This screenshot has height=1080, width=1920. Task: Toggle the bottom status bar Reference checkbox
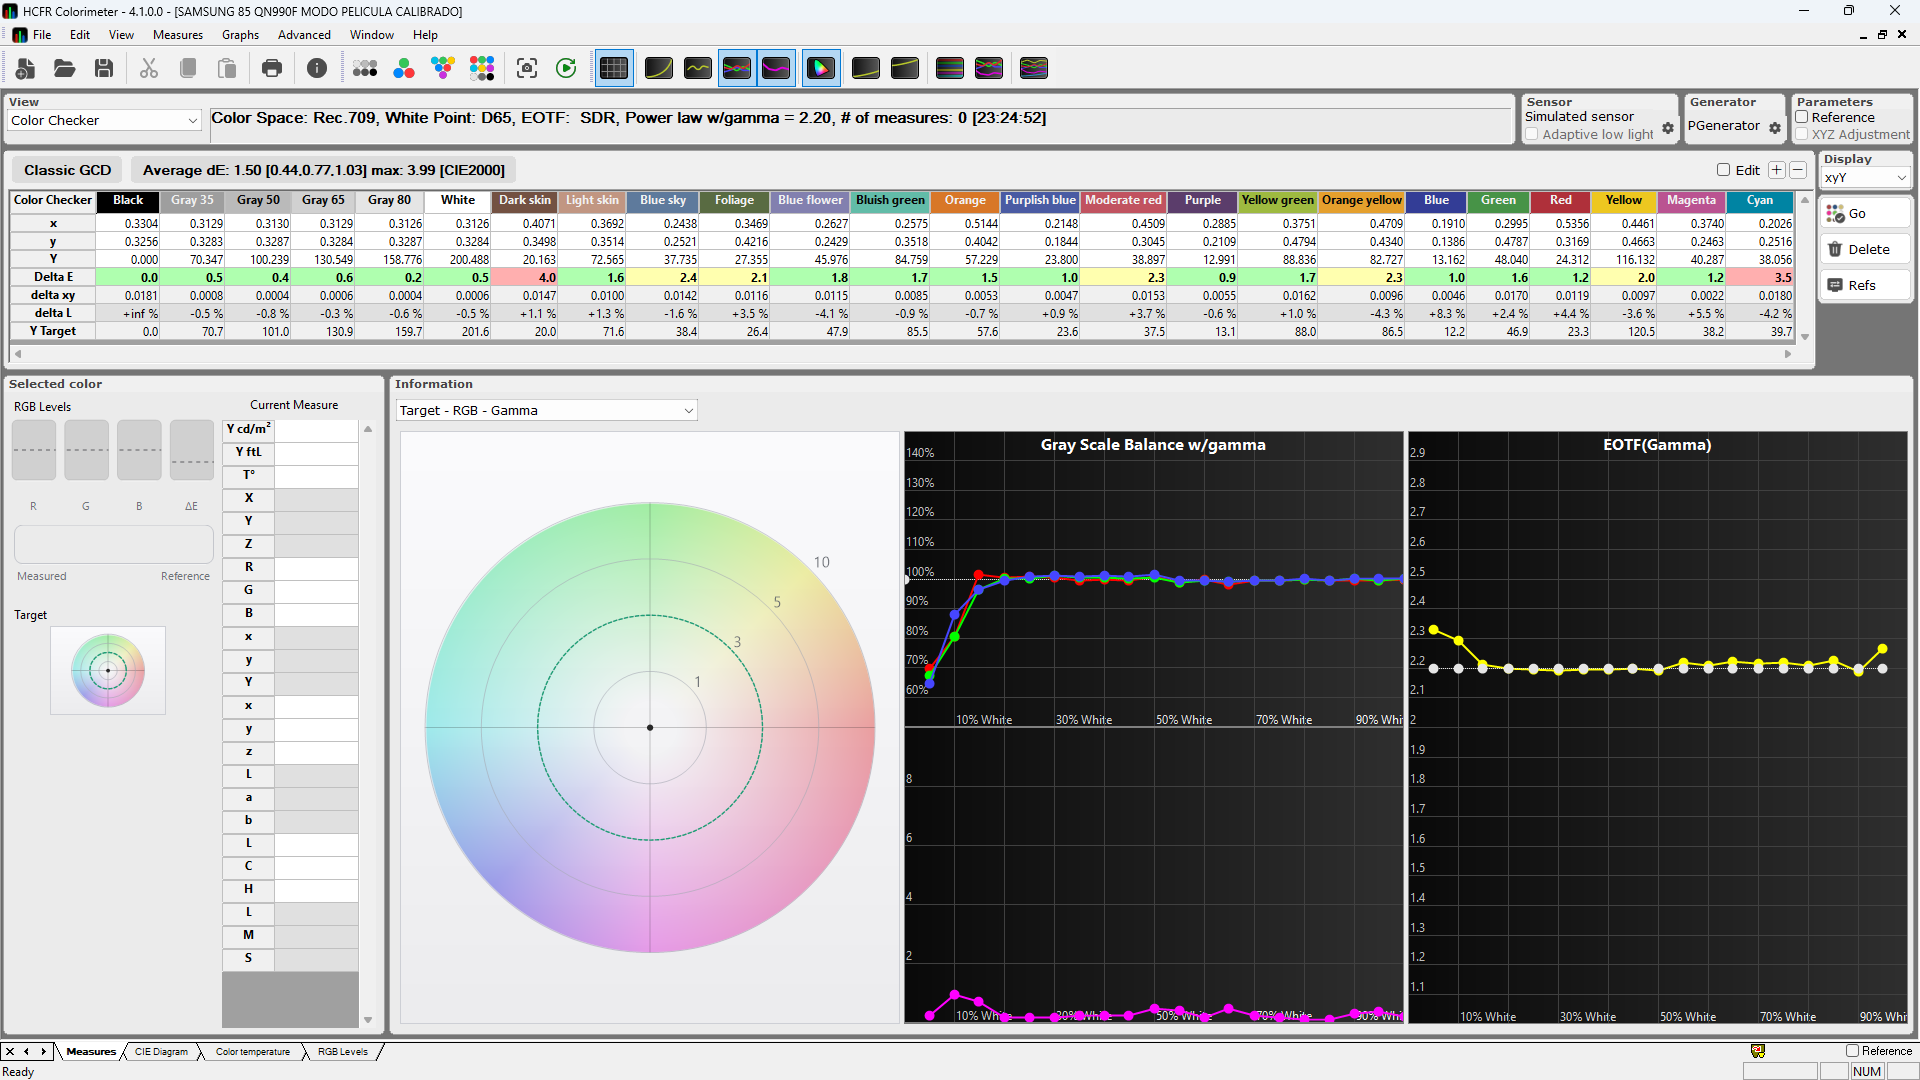(x=1853, y=1051)
